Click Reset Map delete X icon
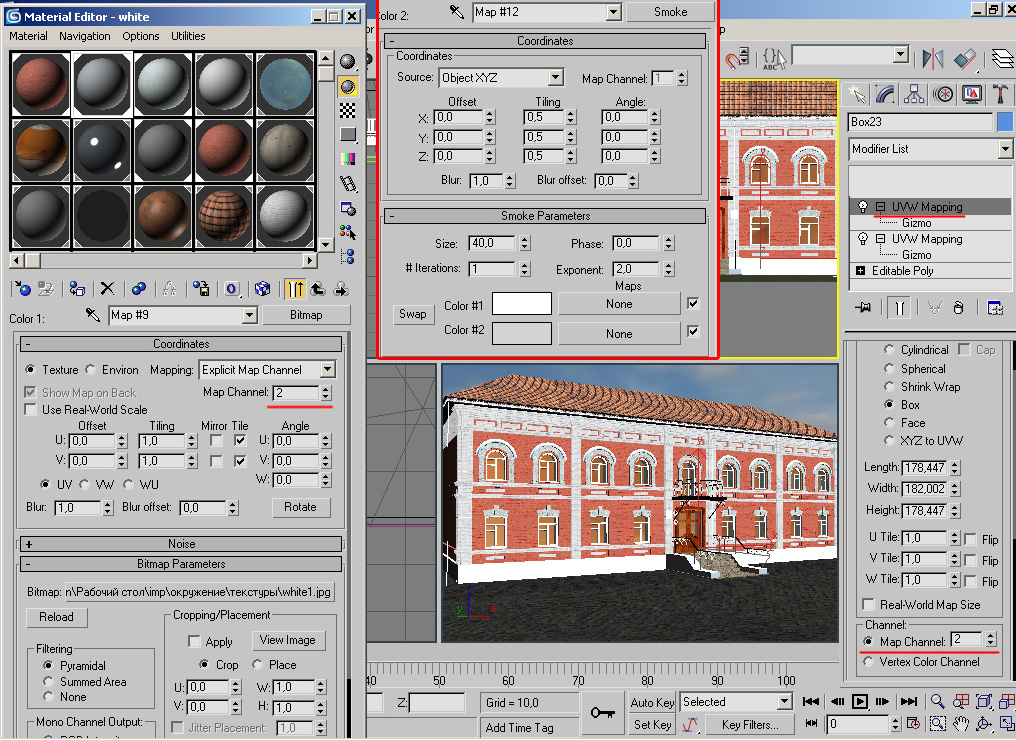This screenshot has height=740, width=1016. (x=107, y=289)
